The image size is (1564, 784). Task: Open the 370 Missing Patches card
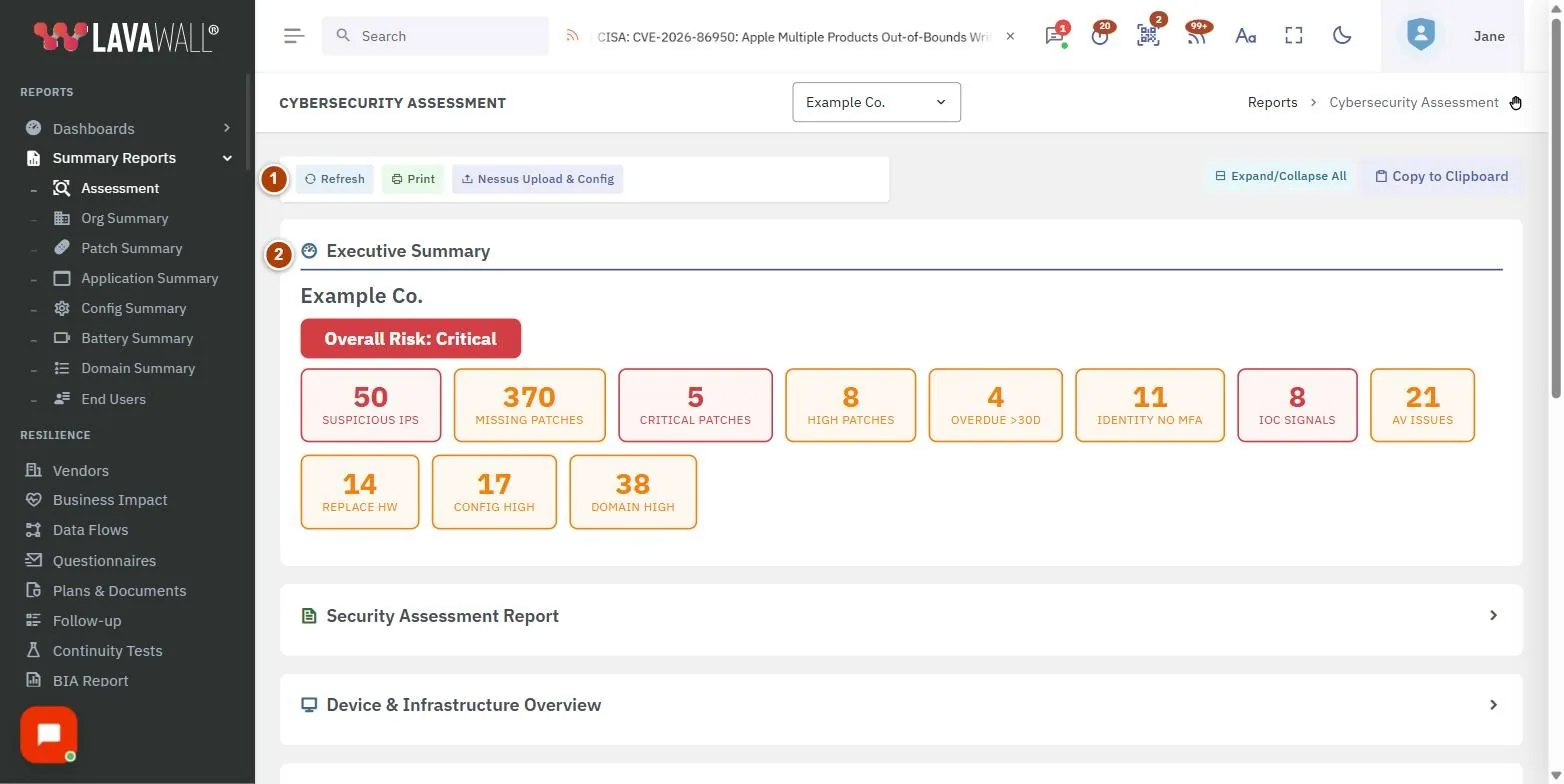pos(529,405)
